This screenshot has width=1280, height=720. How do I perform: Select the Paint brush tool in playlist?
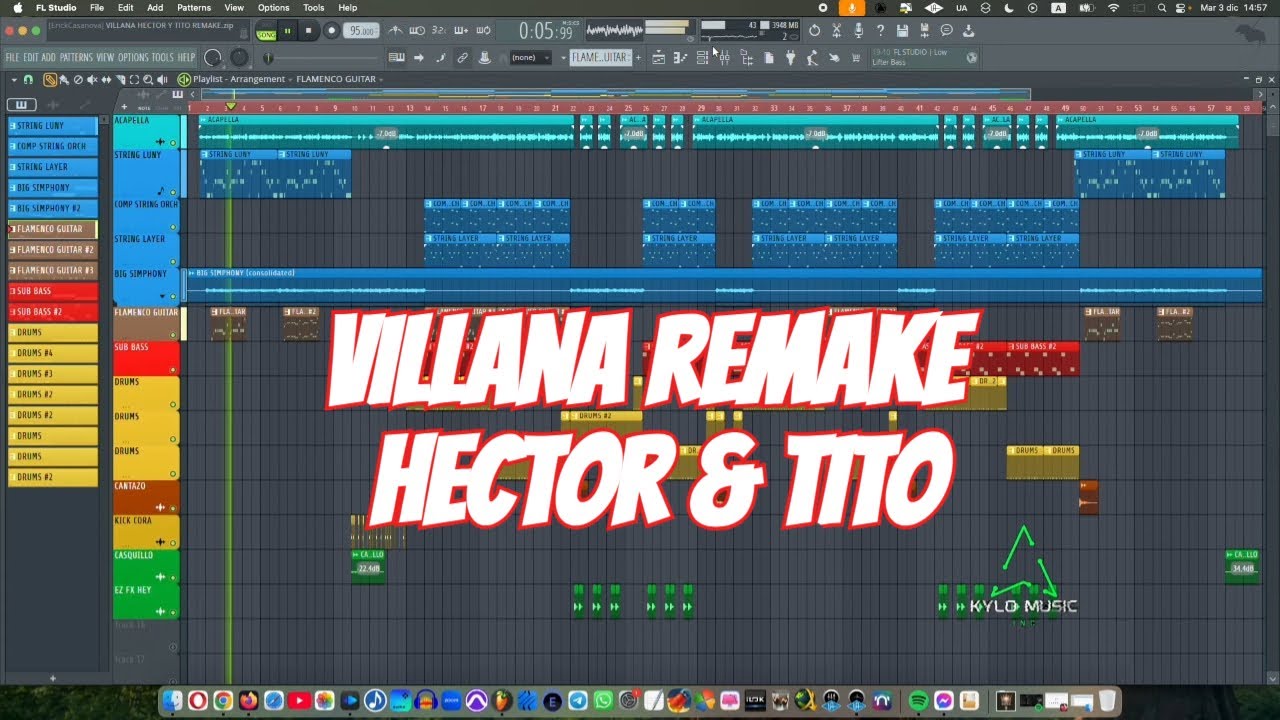[64, 80]
